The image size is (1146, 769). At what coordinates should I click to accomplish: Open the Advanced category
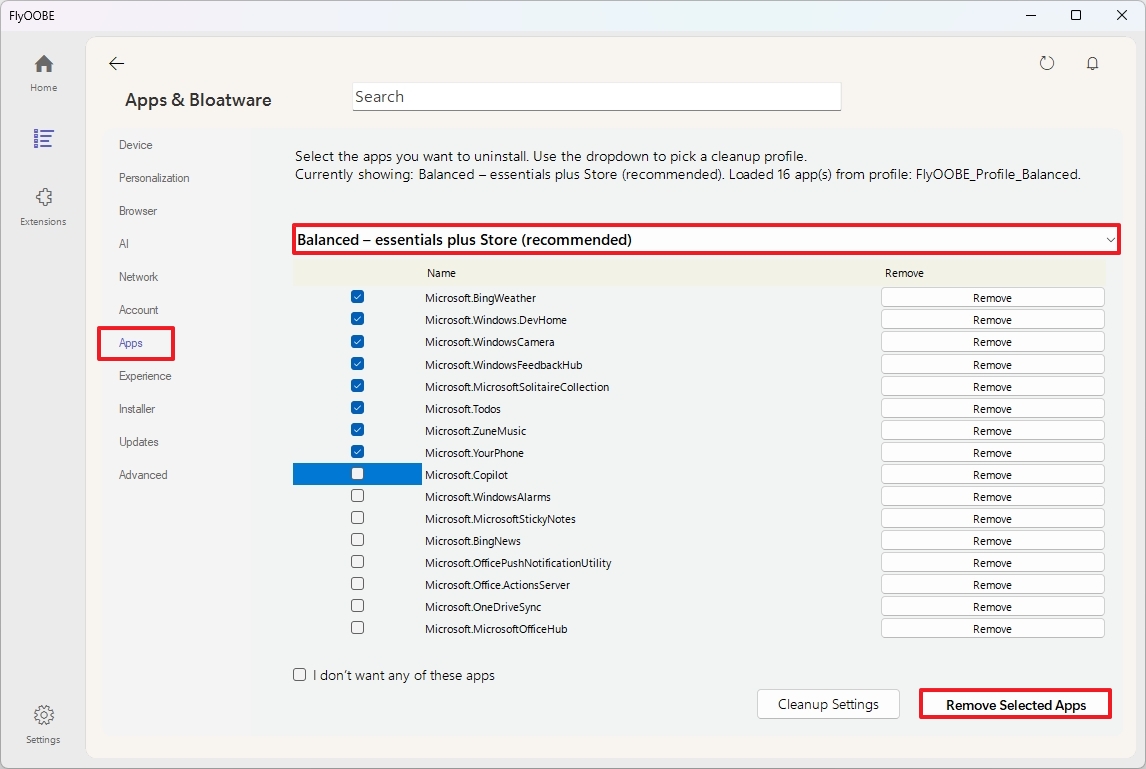(143, 475)
